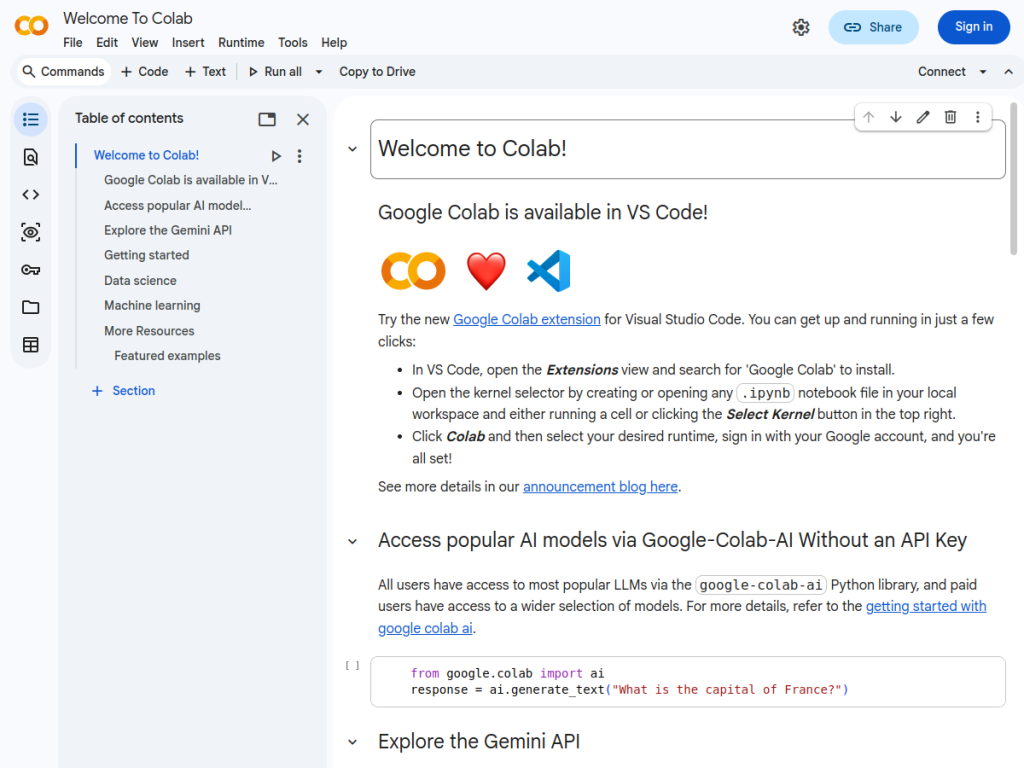Image resolution: width=1024 pixels, height=768 pixels.
Task: Click the notebook vertical scrollbar
Action: coord(1014,178)
